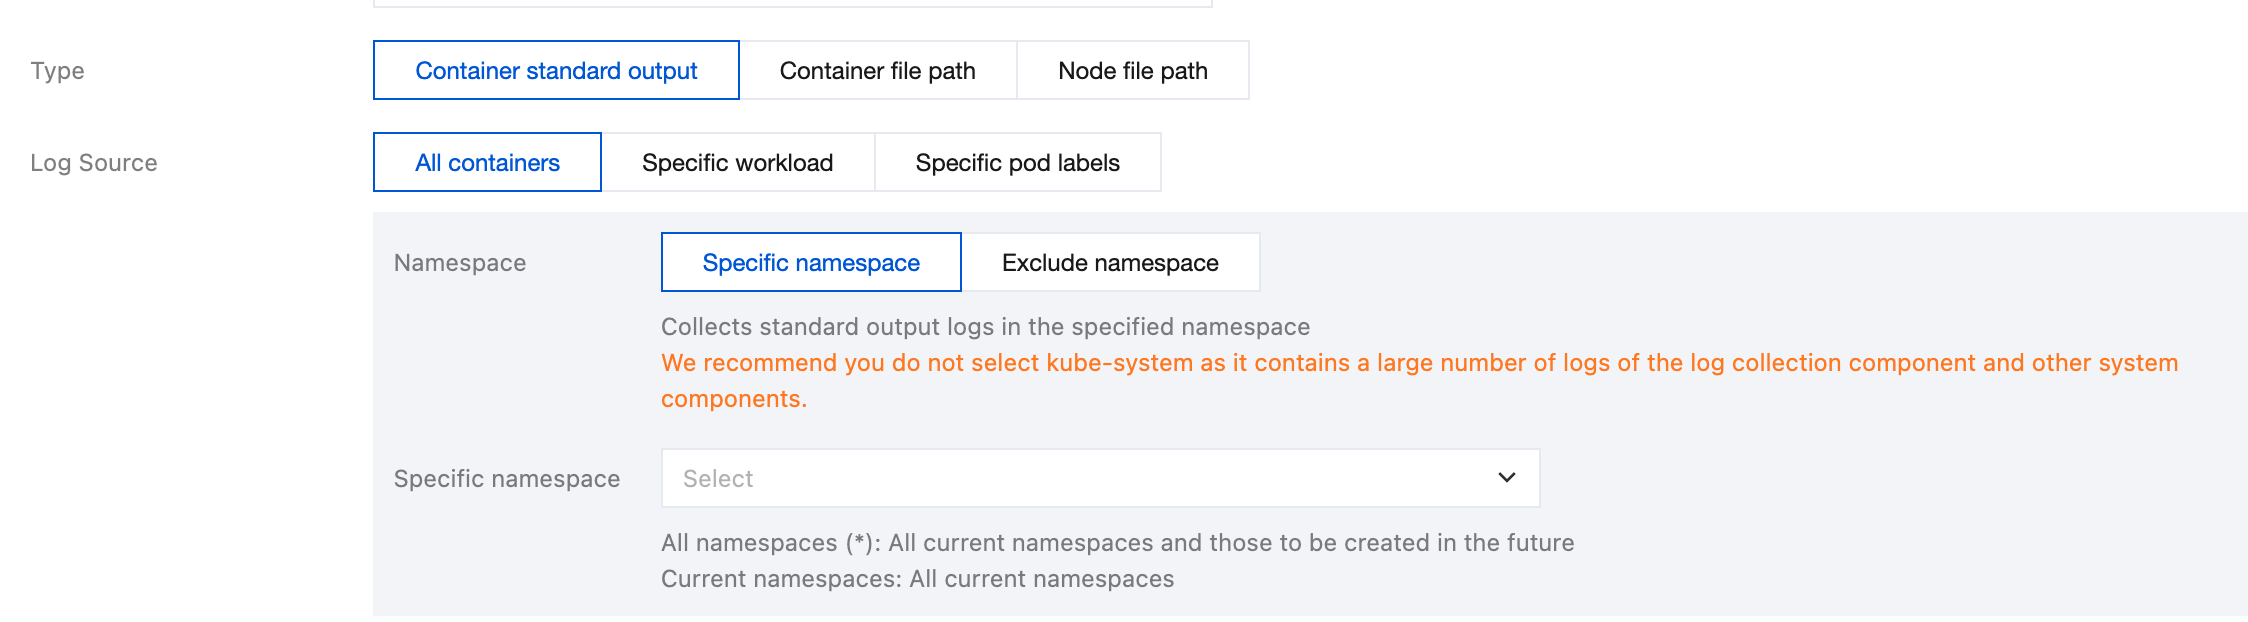Viewport: 2248px width, 622px height.
Task: Click the Namespace field label
Action: [x=459, y=263]
